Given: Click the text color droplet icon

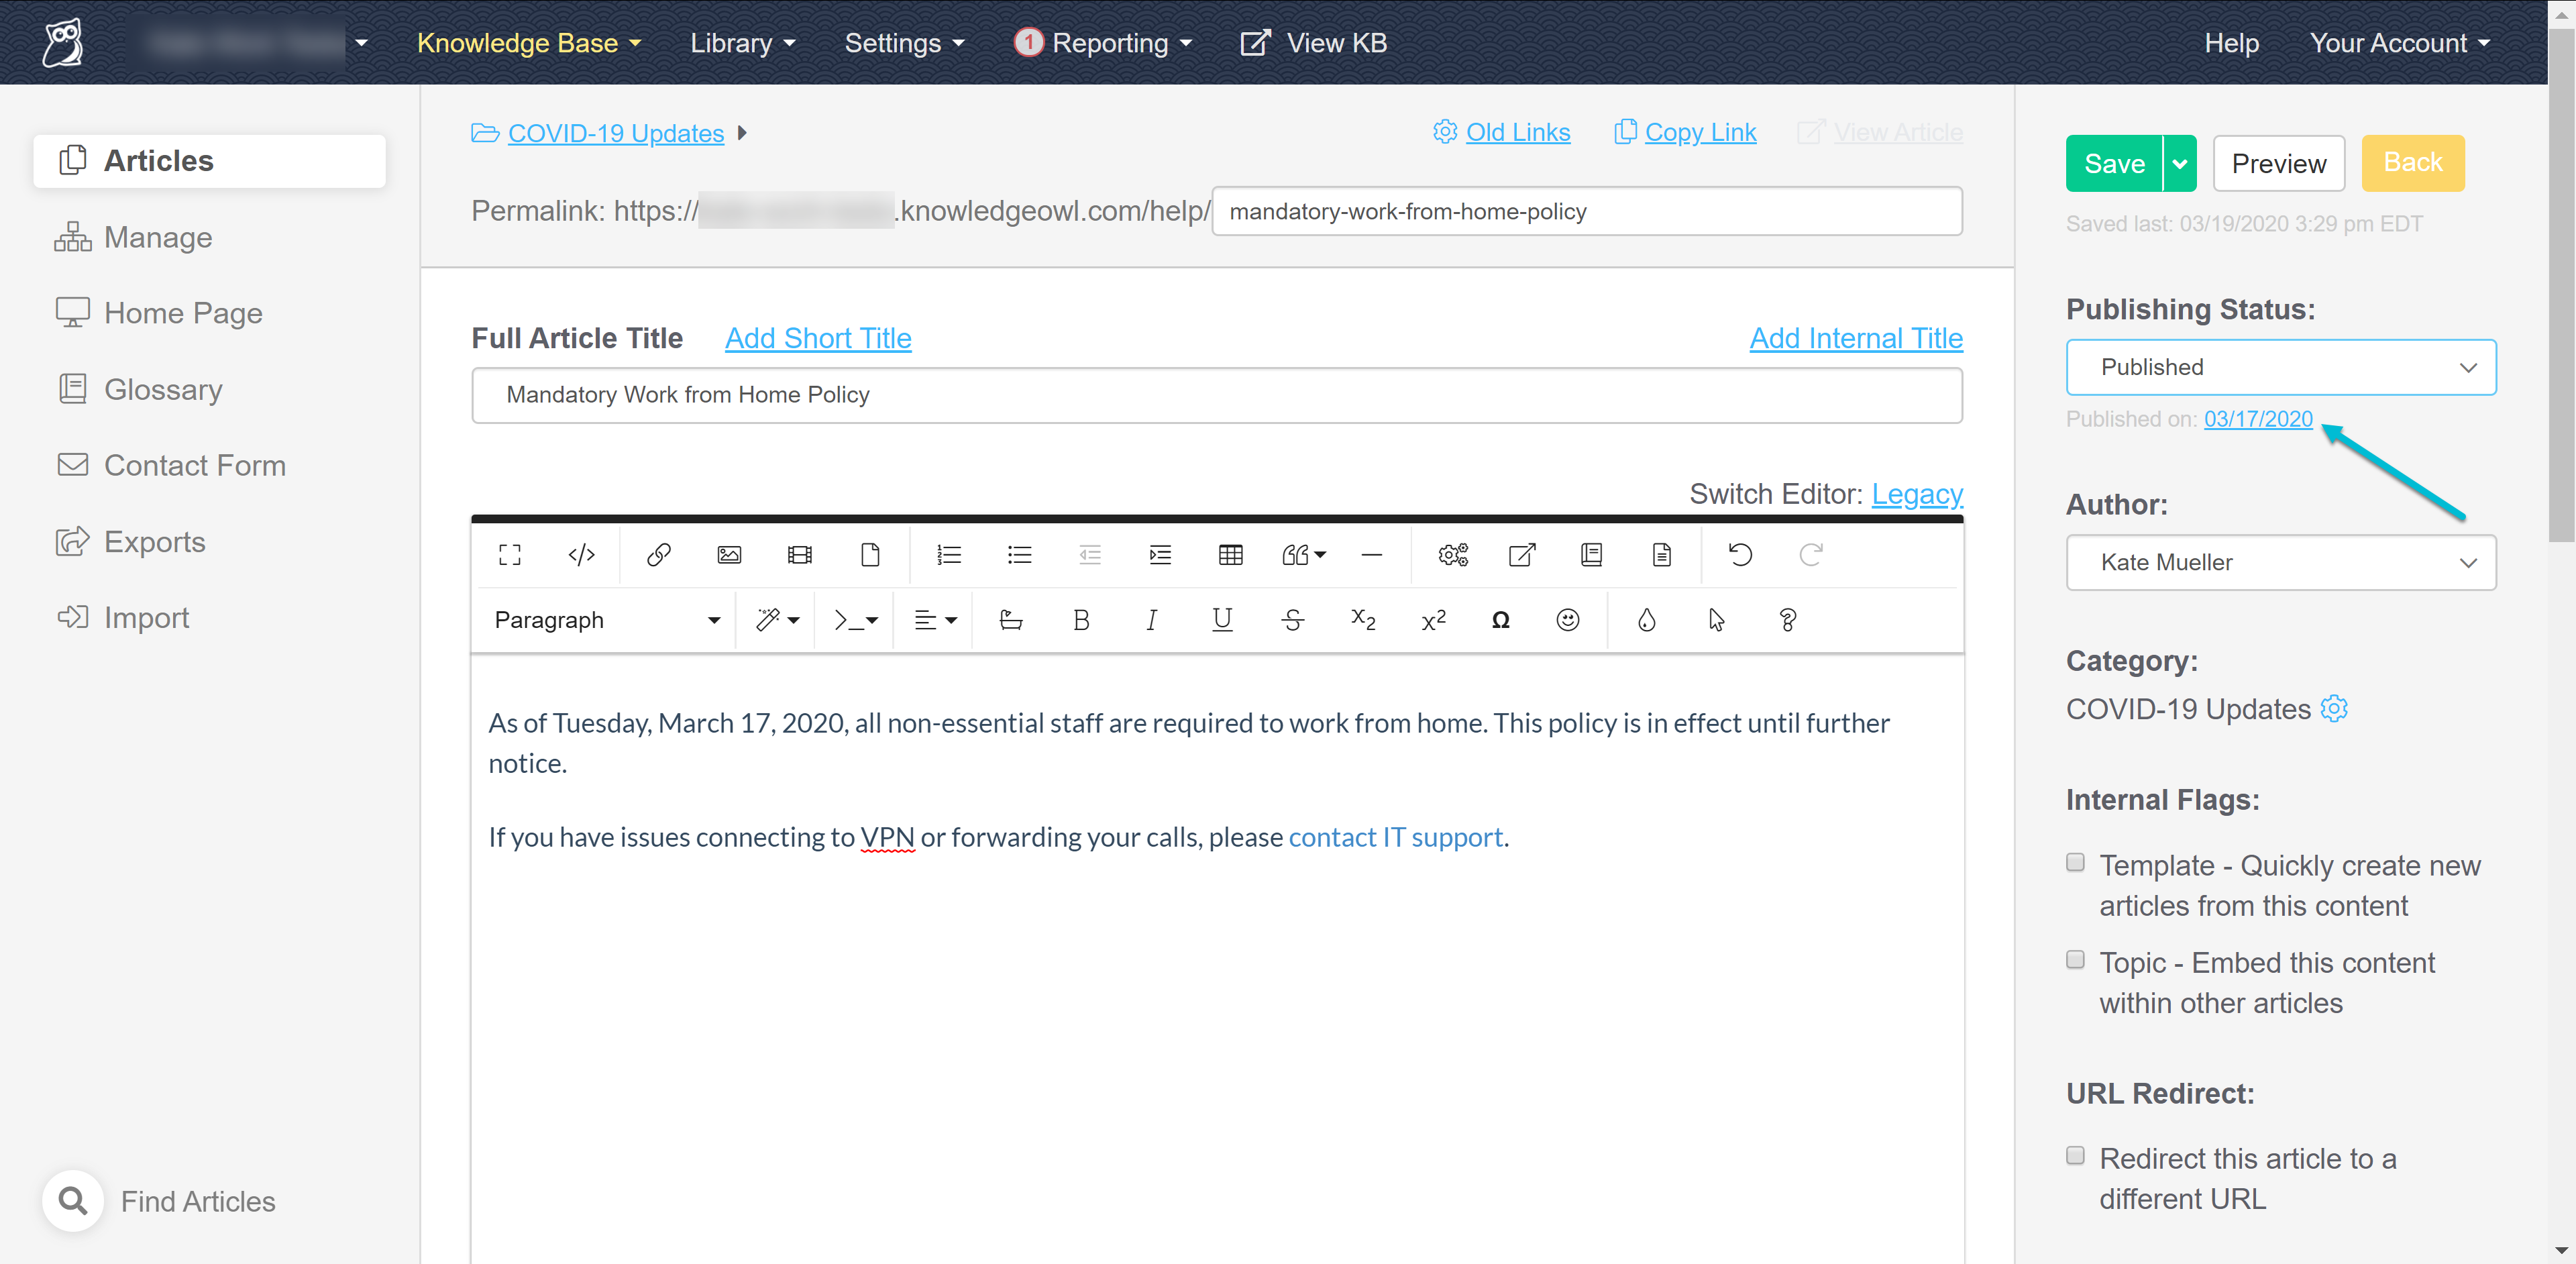Looking at the screenshot, I should point(1646,620).
